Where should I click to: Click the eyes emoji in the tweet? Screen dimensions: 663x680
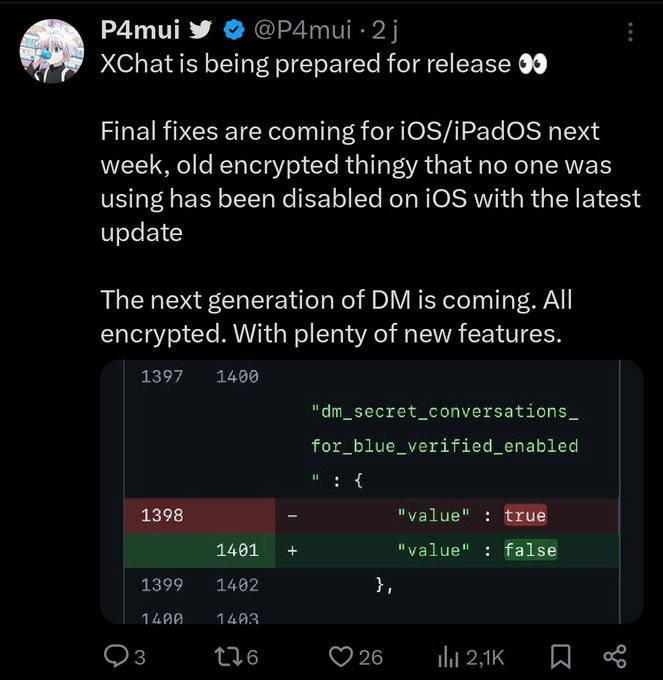533,65
